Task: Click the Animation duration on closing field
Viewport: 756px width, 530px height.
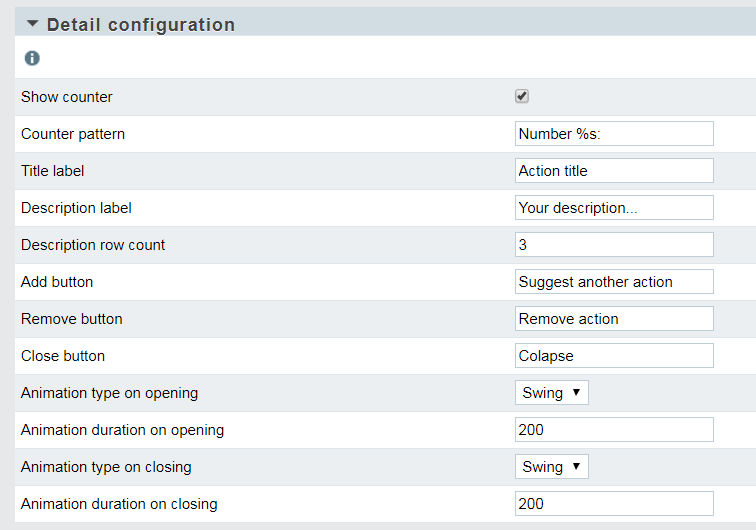Action: tap(614, 504)
